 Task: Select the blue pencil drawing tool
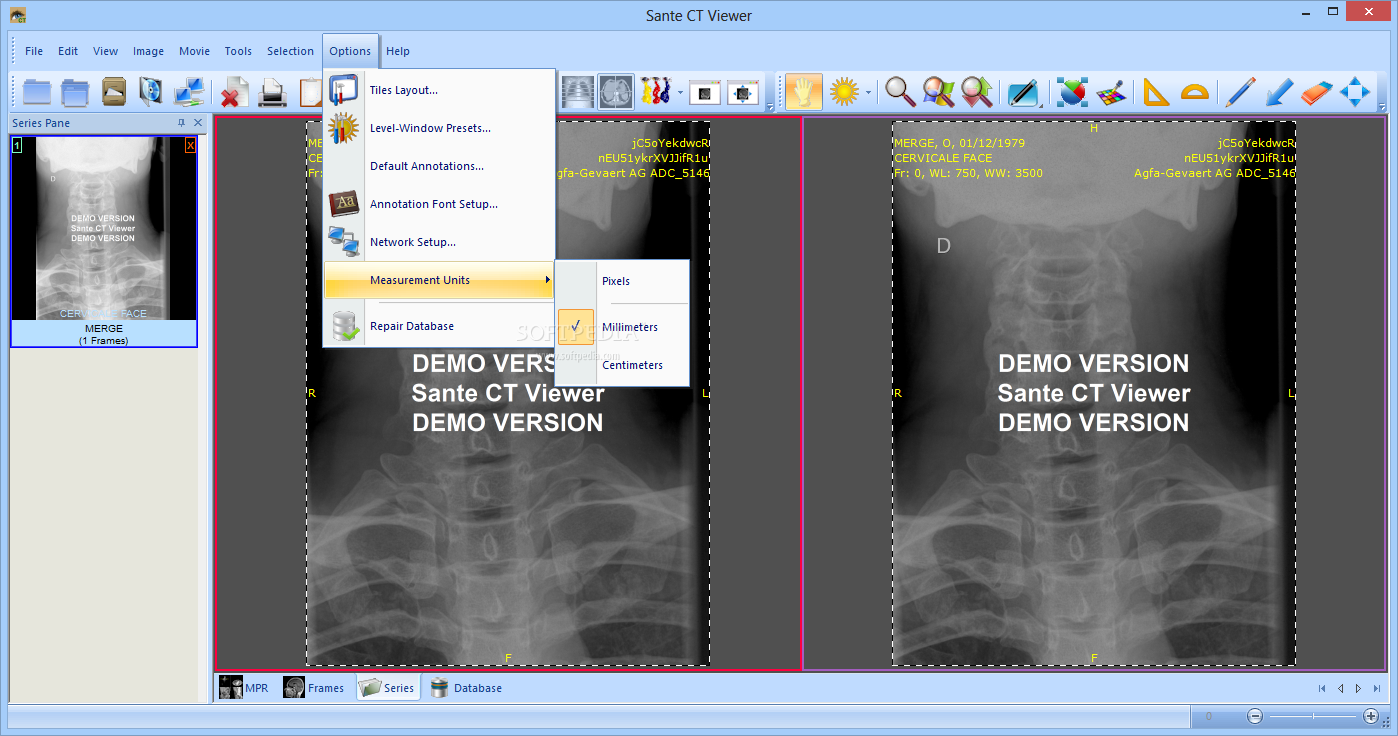point(1240,92)
